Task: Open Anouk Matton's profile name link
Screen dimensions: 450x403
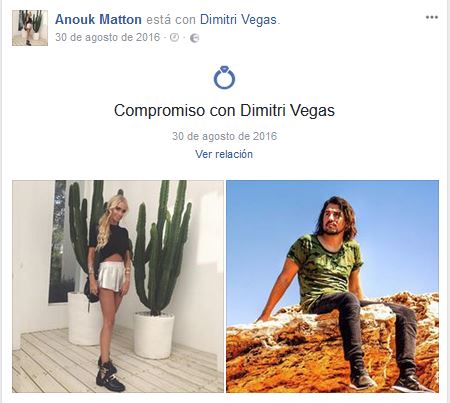Action: point(98,19)
